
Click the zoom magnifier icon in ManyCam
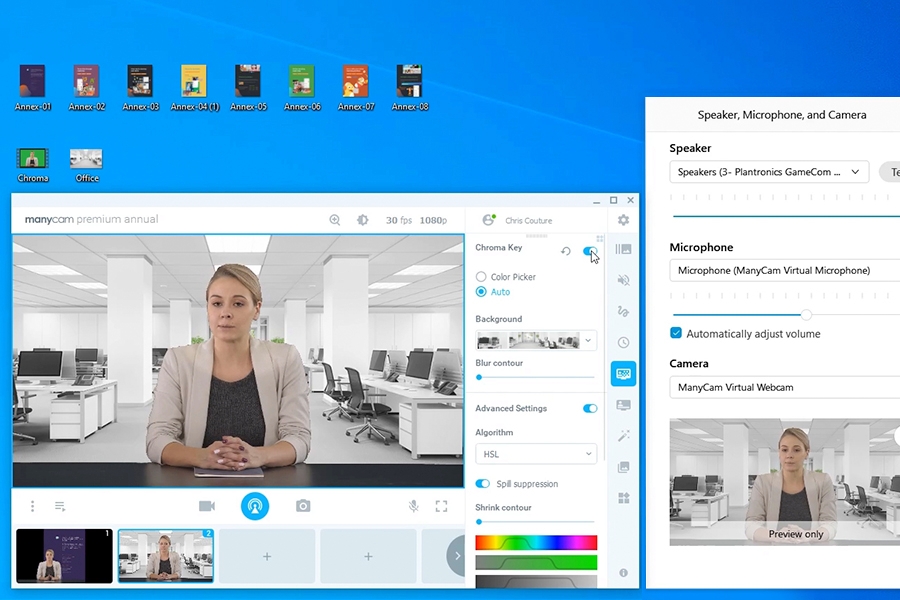pos(335,220)
